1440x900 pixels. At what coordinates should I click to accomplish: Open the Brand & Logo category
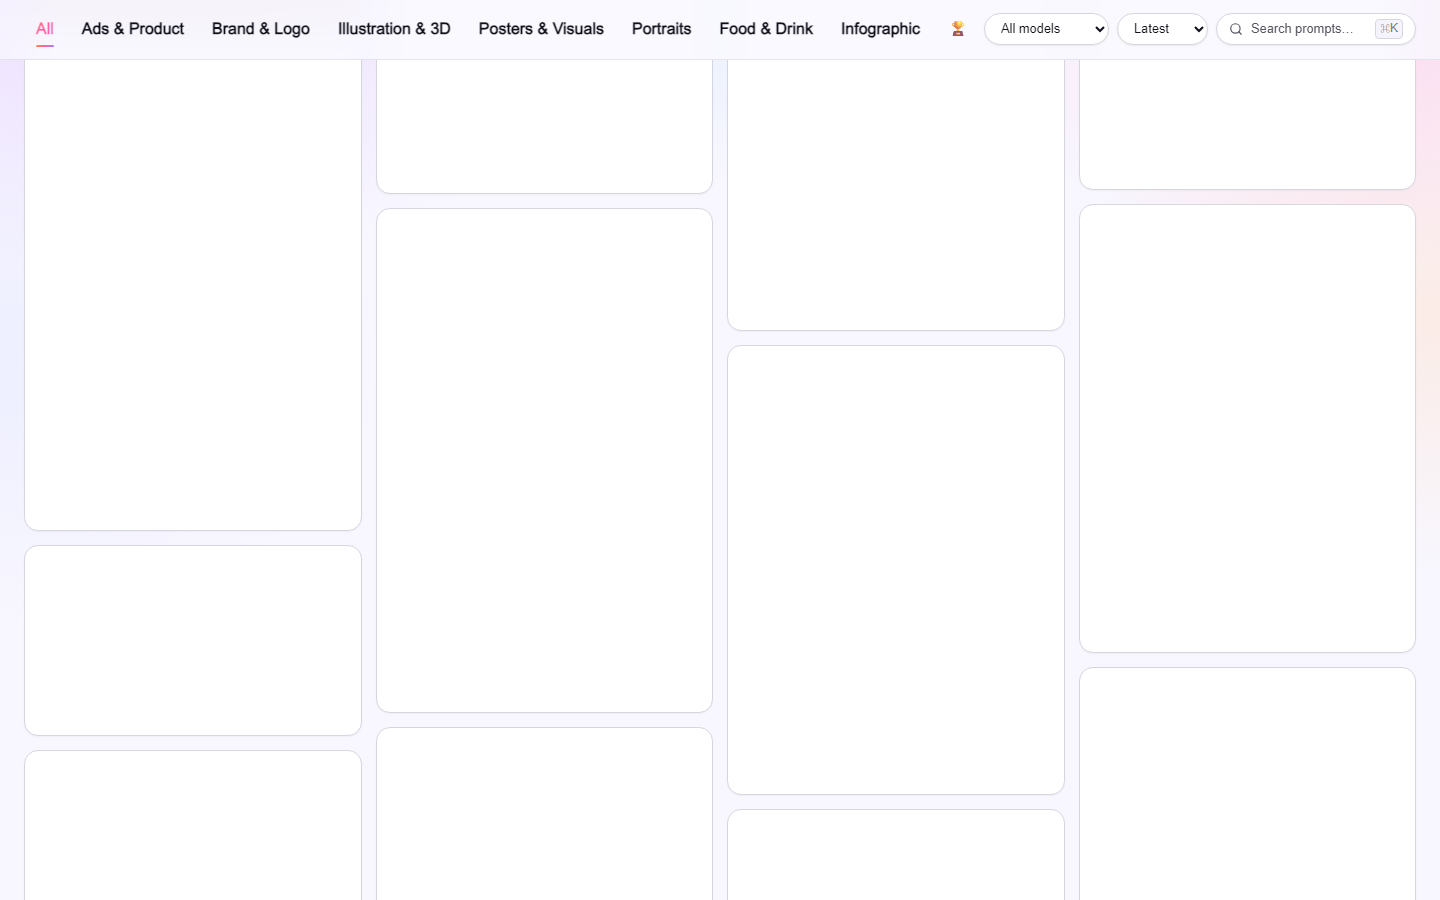[x=261, y=29]
